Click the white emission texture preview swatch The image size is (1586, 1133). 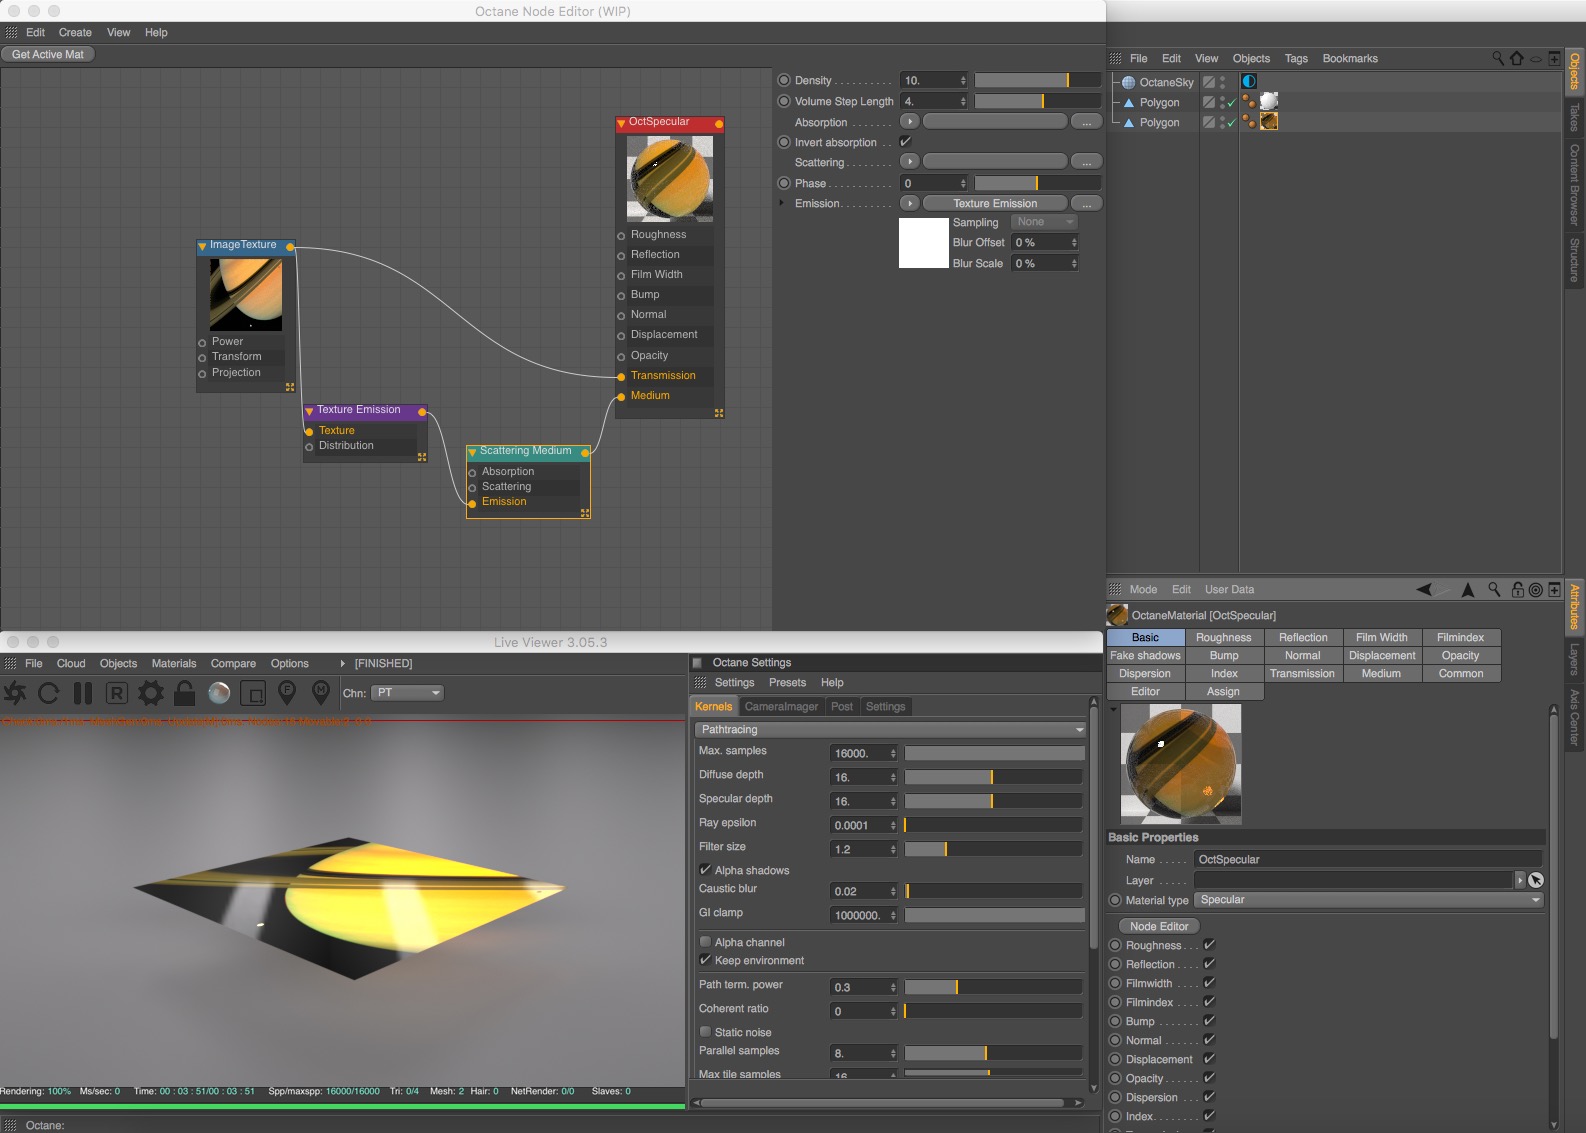tap(924, 243)
